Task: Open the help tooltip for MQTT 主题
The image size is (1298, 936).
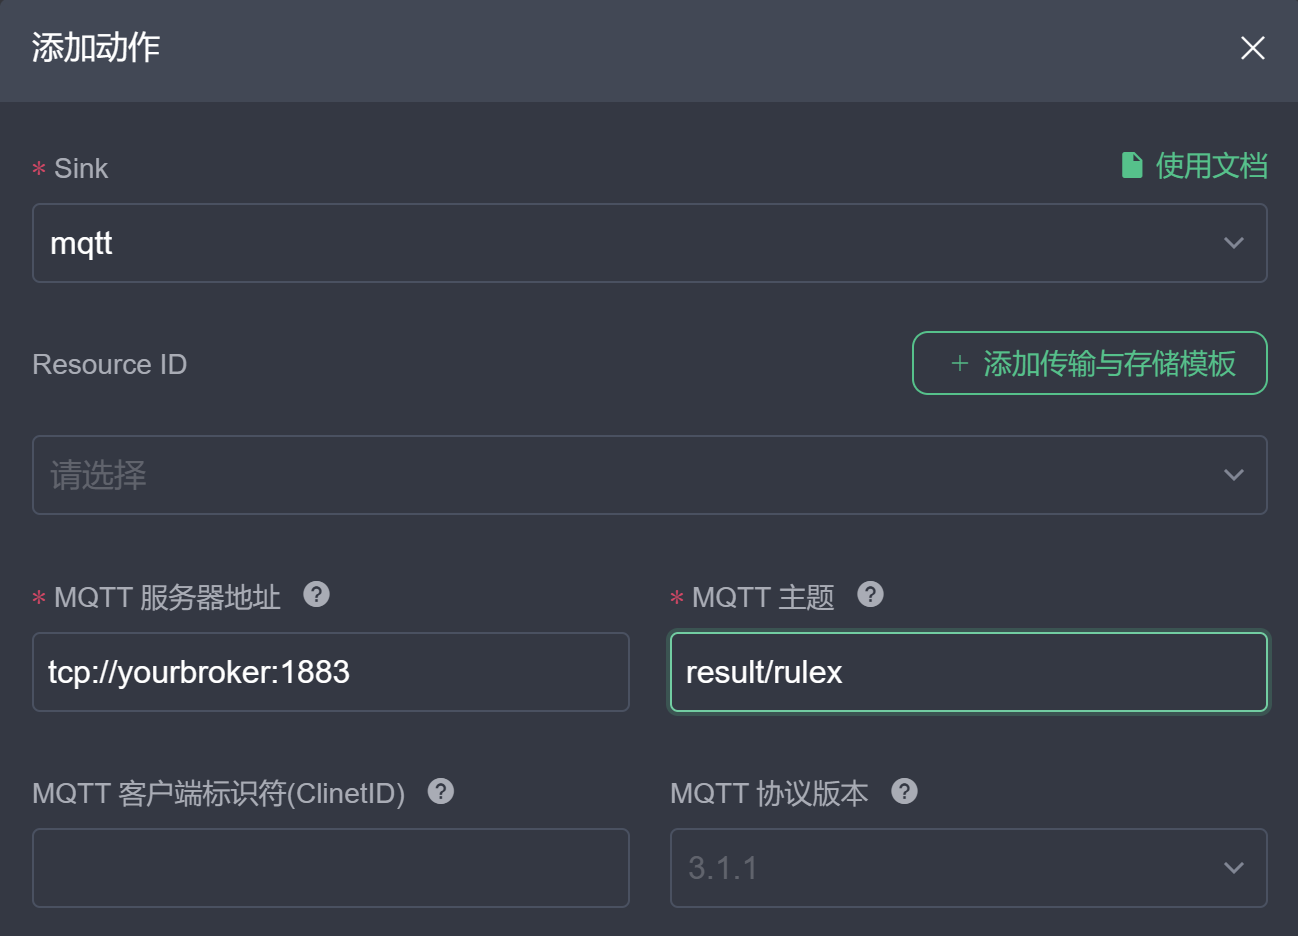Action: (870, 594)
